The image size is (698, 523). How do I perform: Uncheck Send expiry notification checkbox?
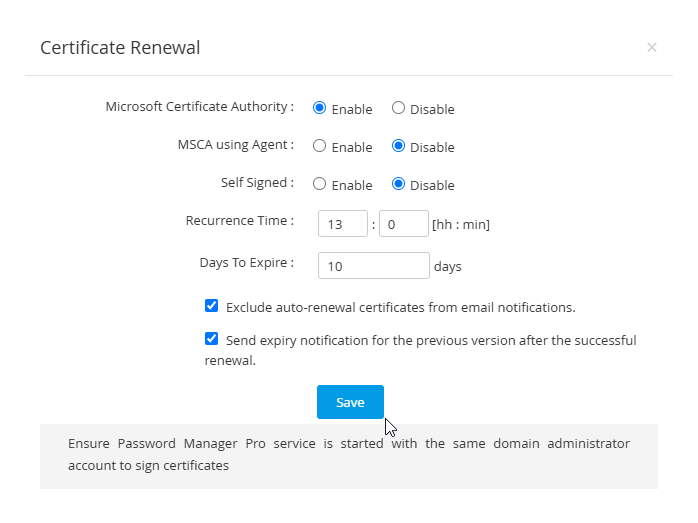pos(212,339)
